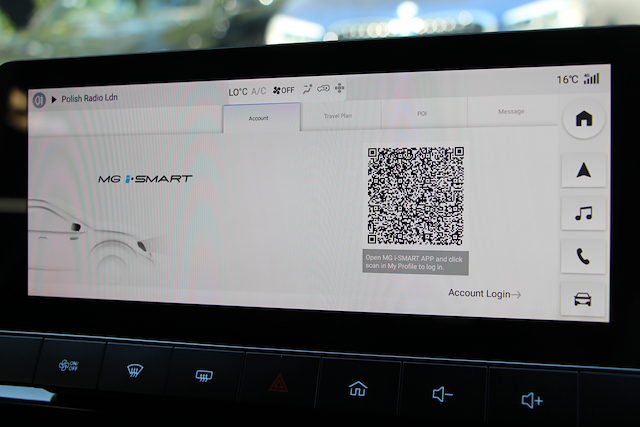This screenshot has width=640, height=427.
Task: Open the Phone icon in the sidebar
Action: (583, 256)
